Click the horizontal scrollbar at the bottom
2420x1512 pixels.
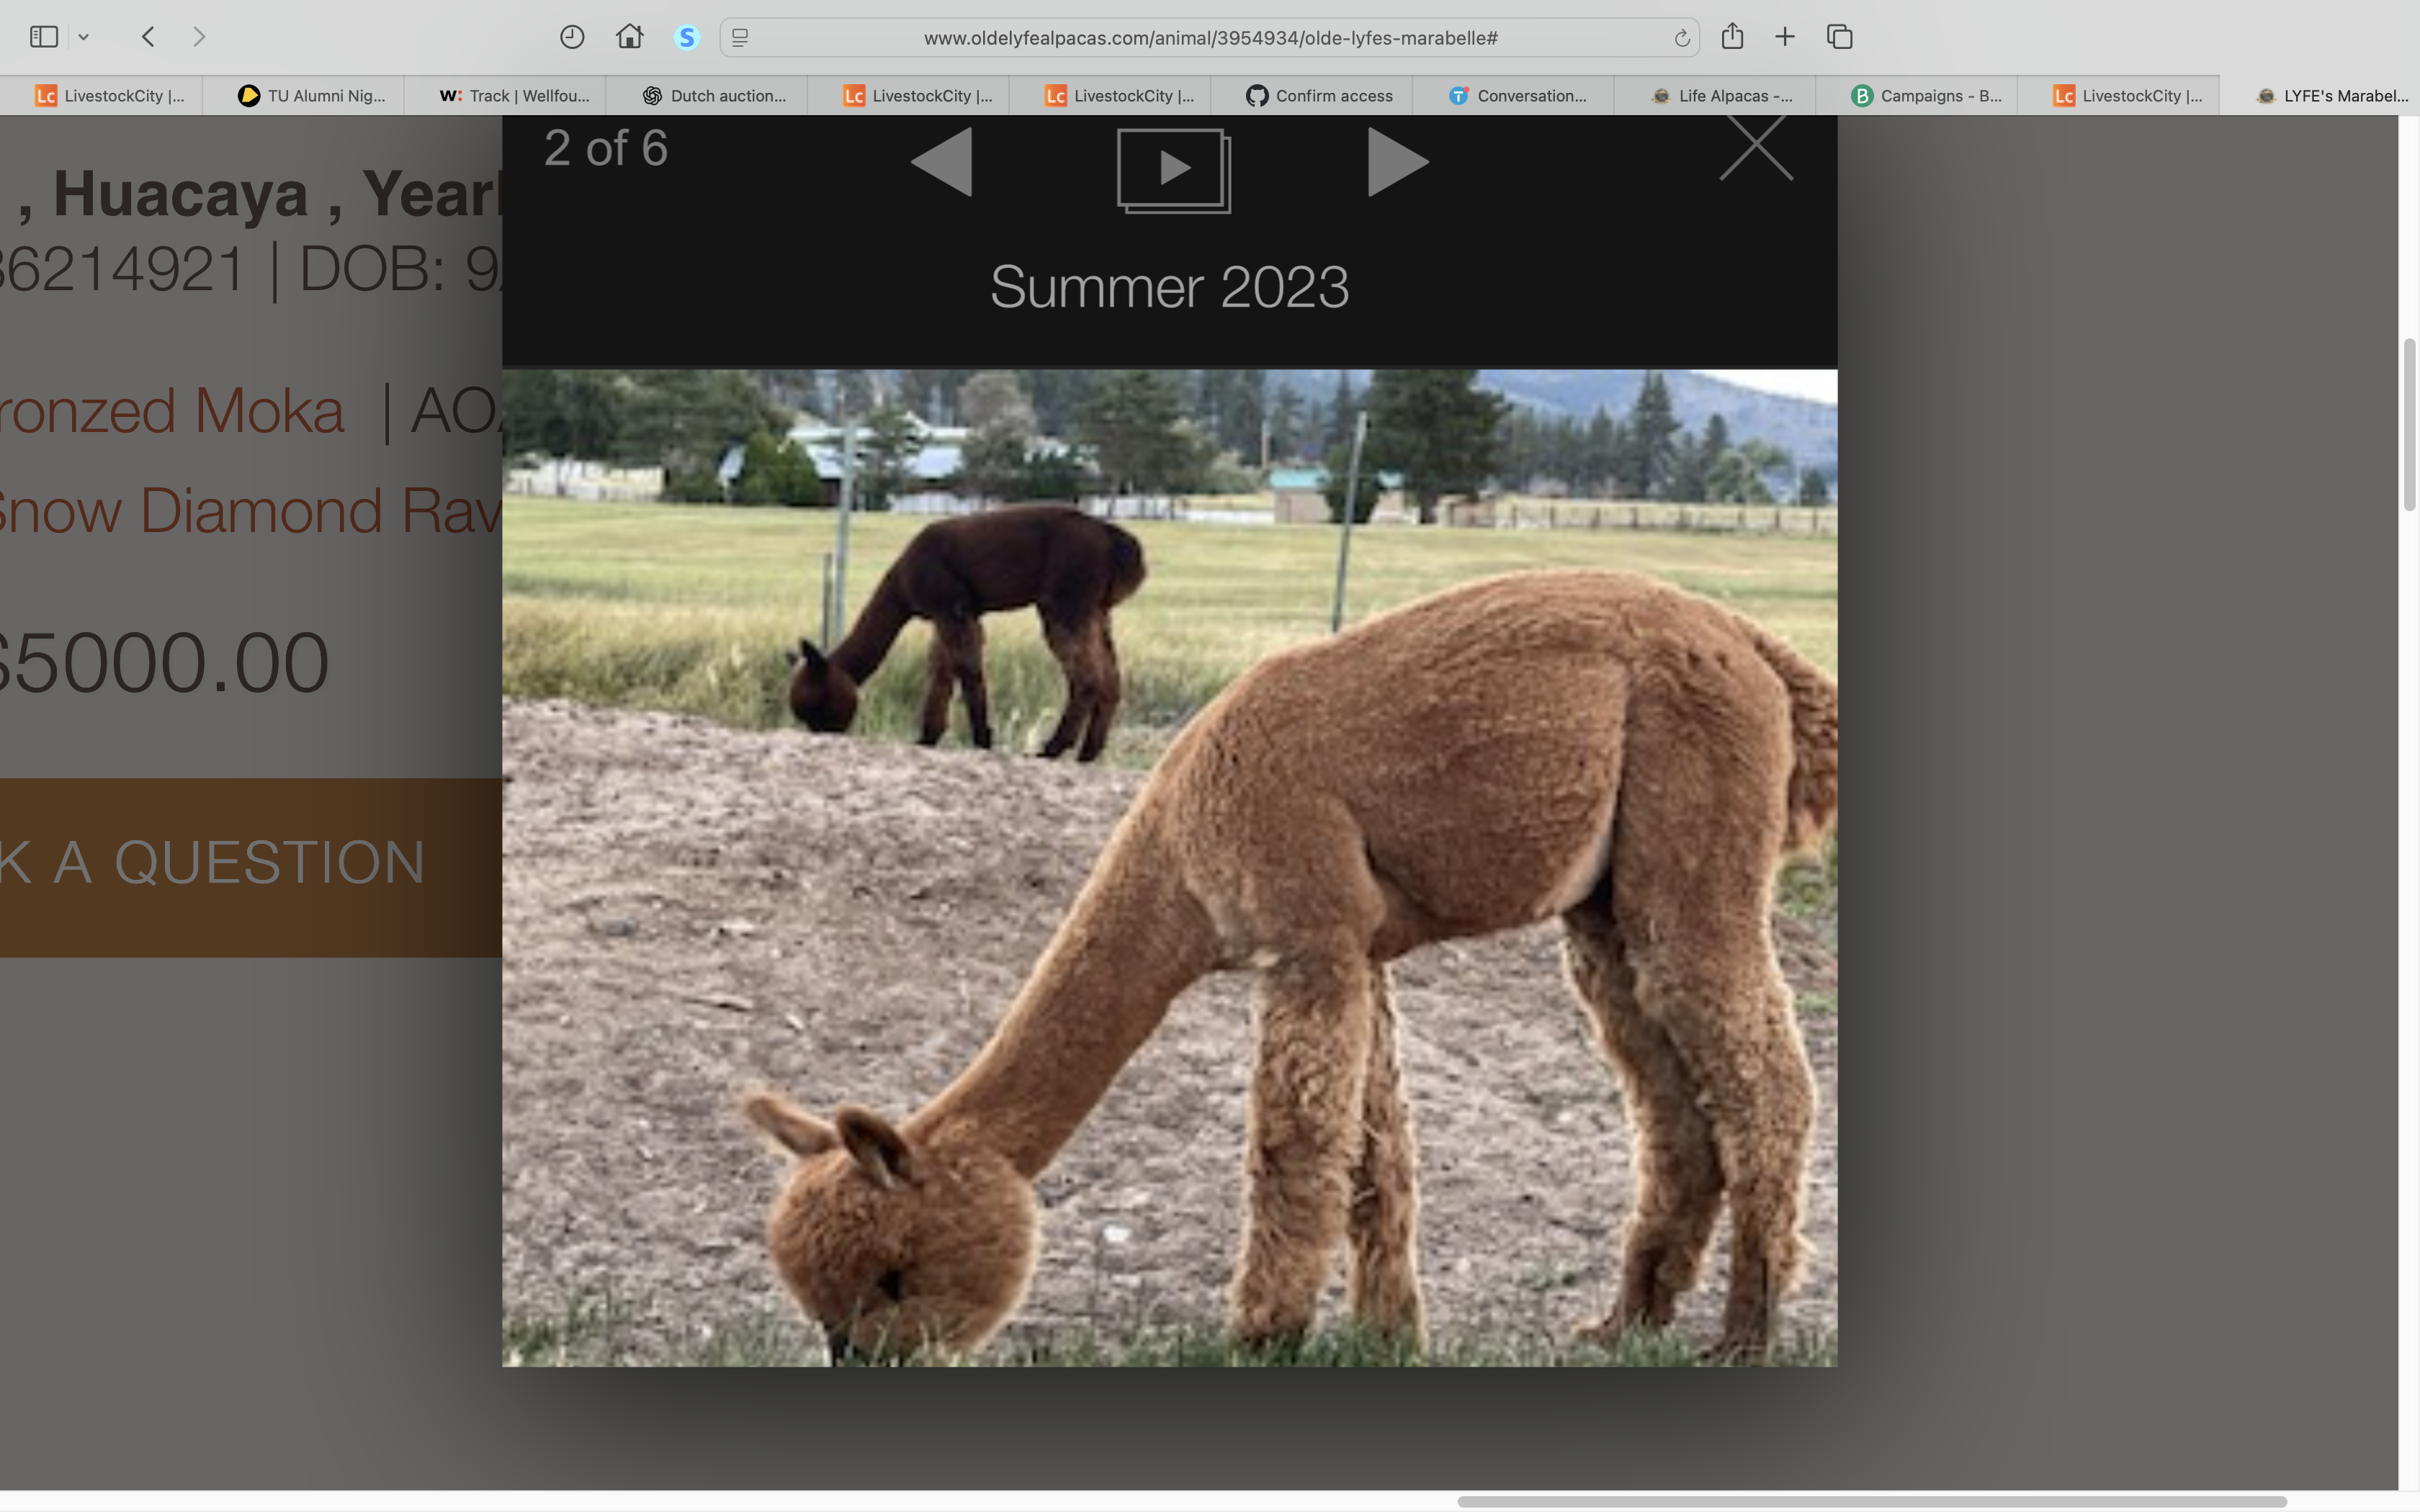[1871, 1501]
